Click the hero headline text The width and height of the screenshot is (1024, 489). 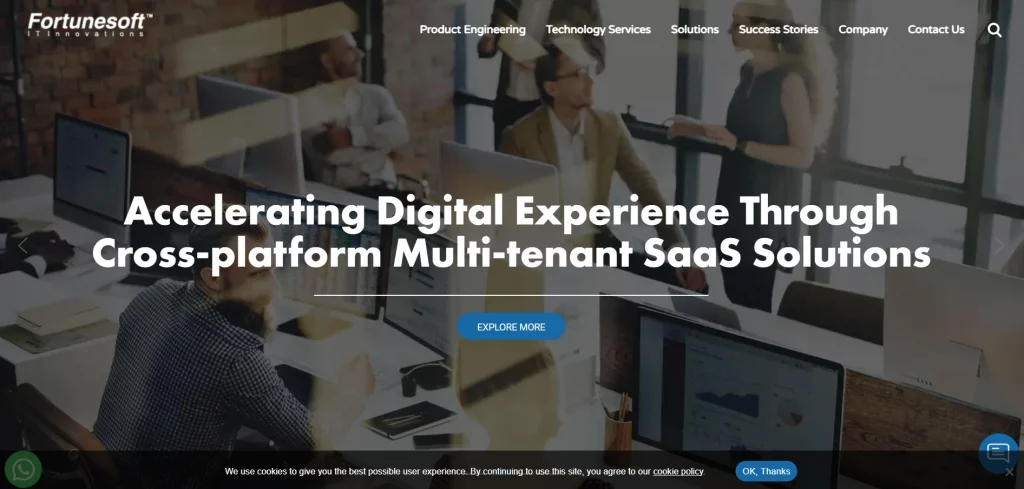coord(511,232)
